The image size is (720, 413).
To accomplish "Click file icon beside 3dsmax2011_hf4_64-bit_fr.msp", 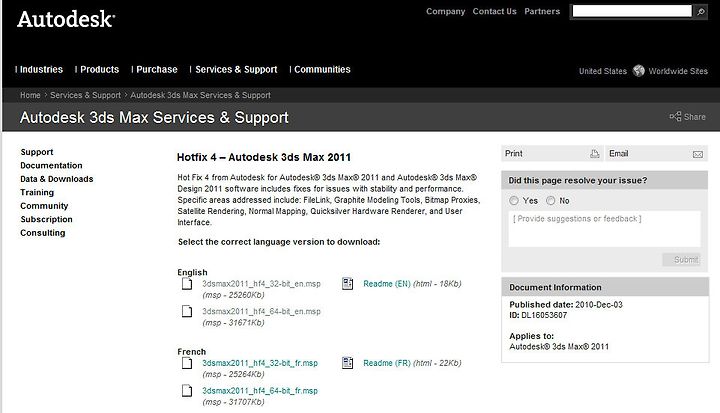I will click(x=187, y=390).
